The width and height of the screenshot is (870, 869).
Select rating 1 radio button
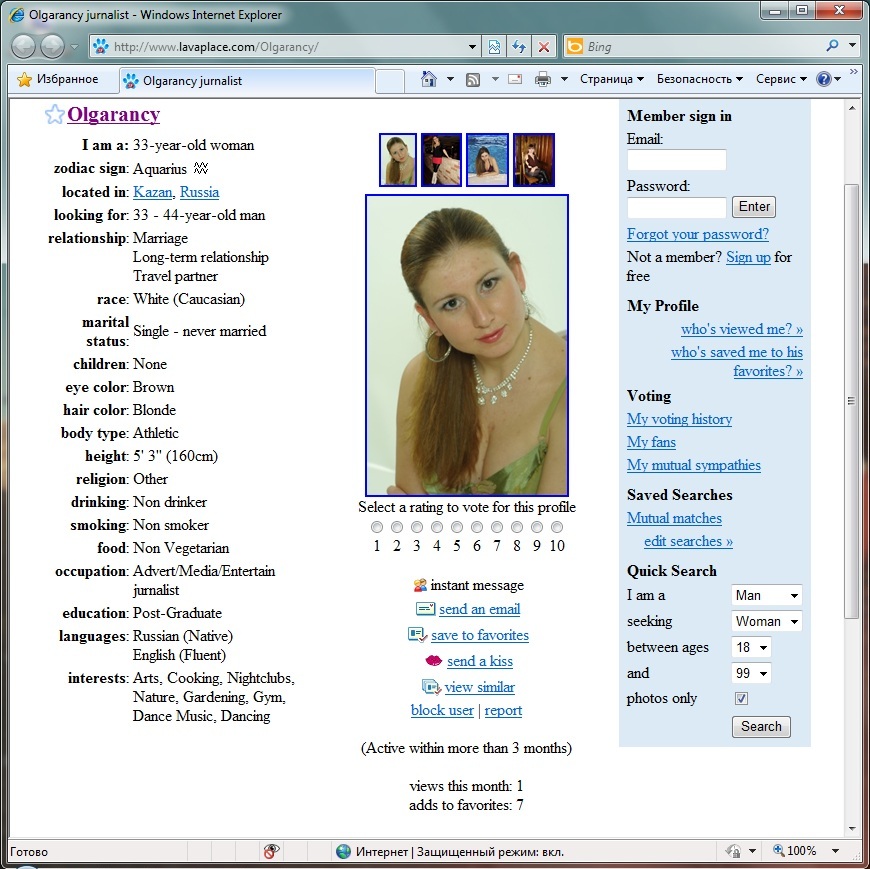377,527
